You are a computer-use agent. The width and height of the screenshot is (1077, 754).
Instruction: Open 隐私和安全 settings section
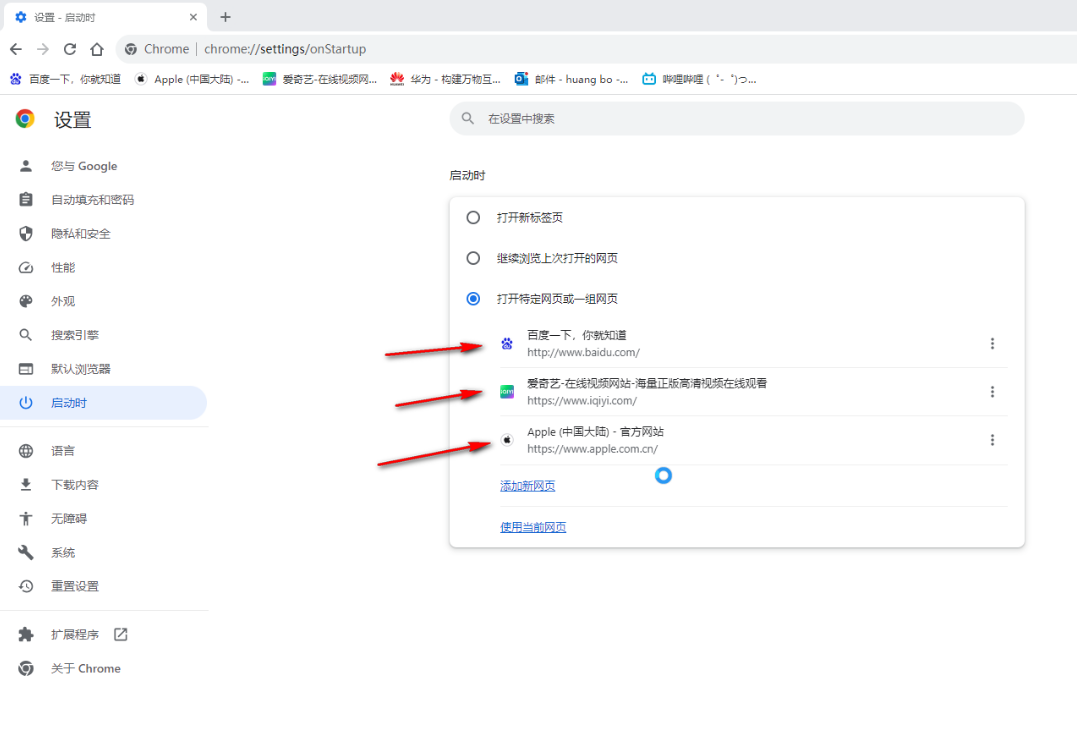tap(104, 233)
